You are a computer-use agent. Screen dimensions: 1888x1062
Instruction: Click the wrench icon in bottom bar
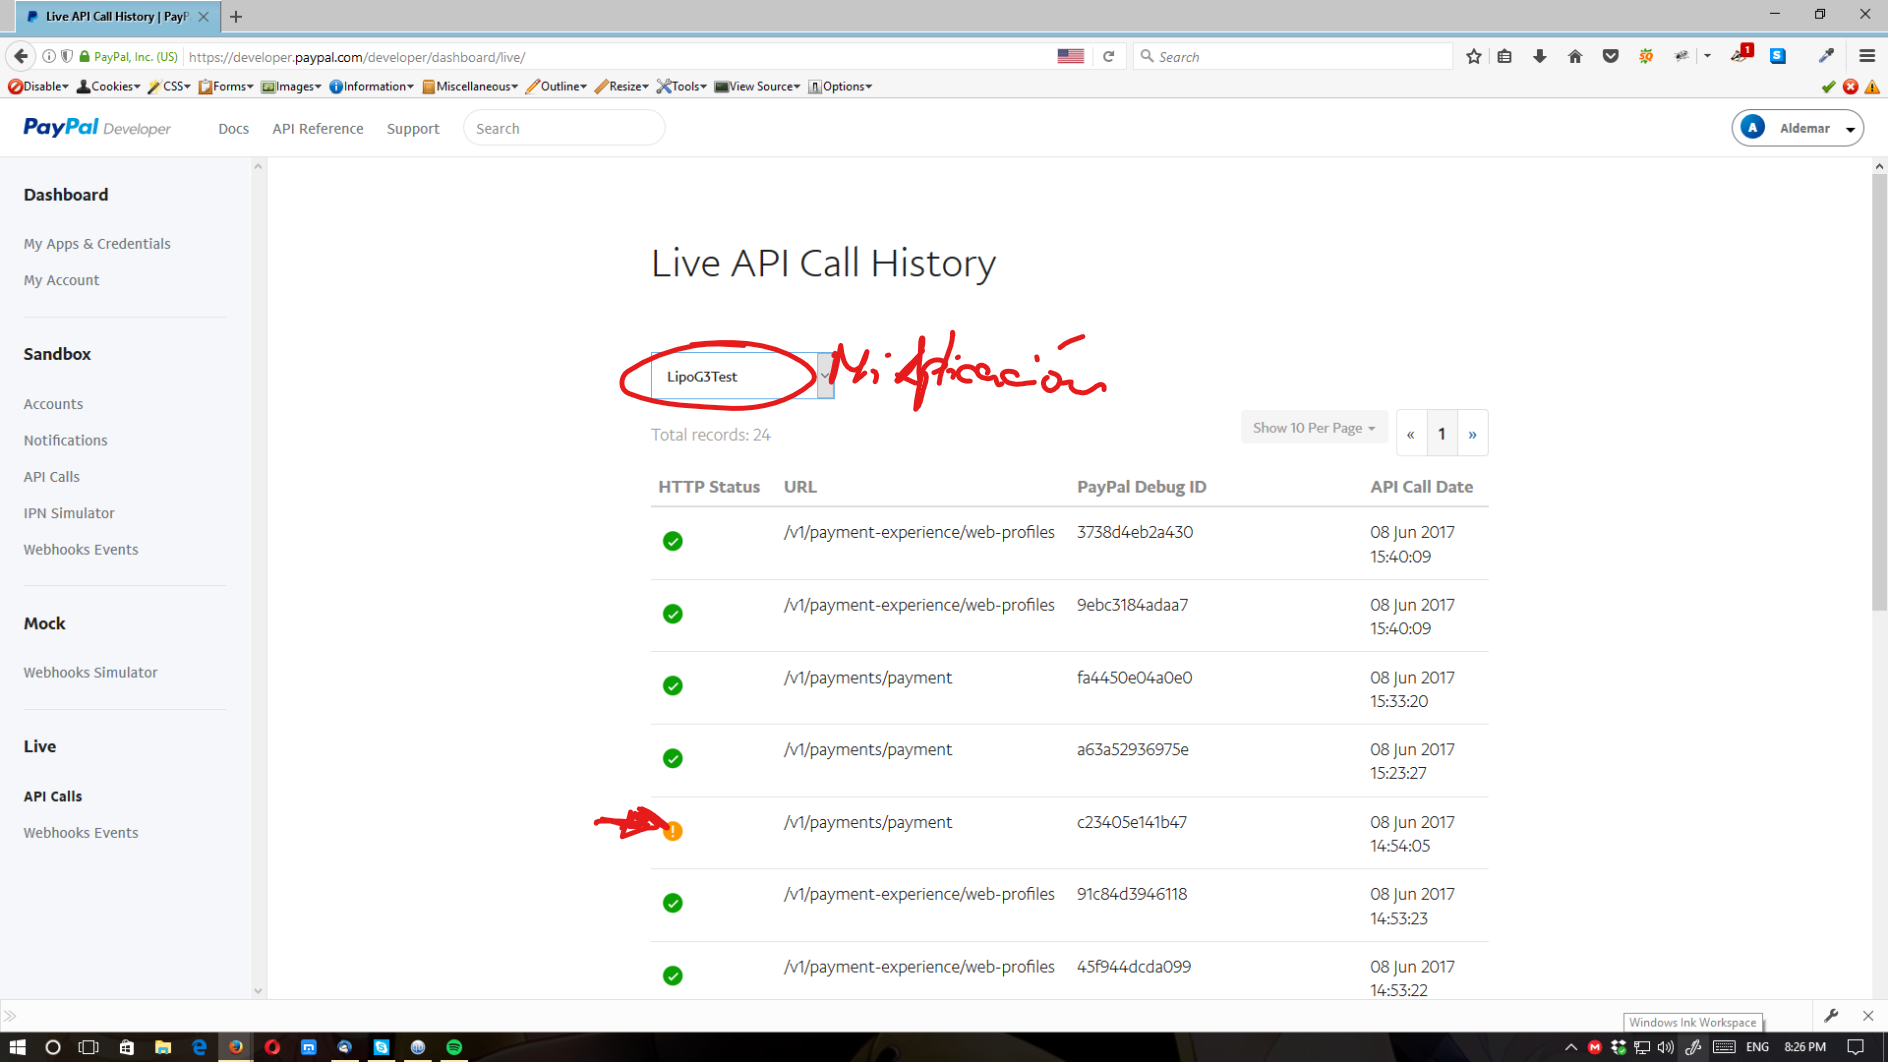pyautogui.click(x=1831, y=1016)
